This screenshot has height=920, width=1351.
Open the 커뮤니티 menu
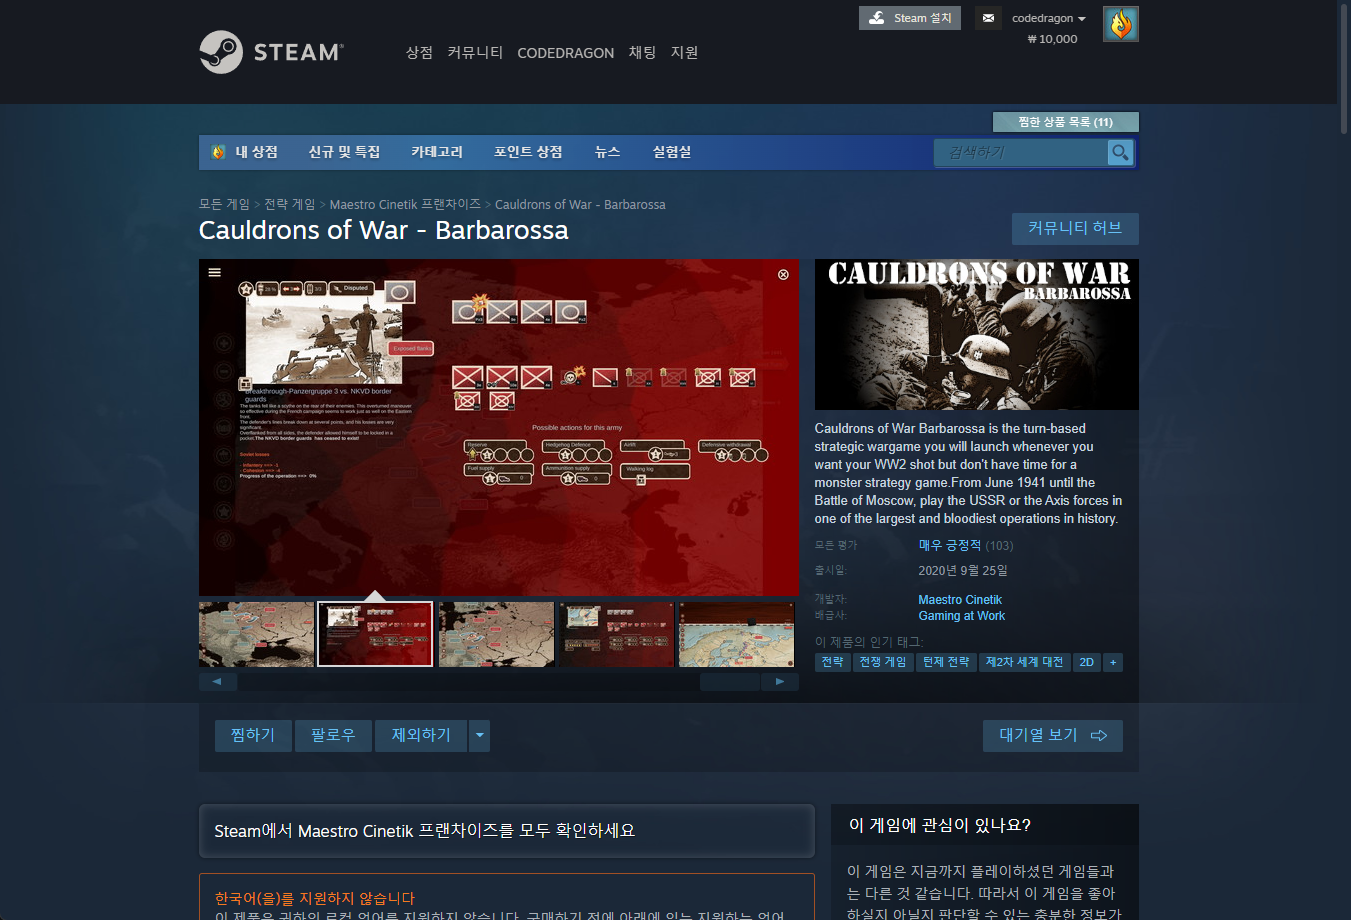pyautogui.click(x=475, y=52)
